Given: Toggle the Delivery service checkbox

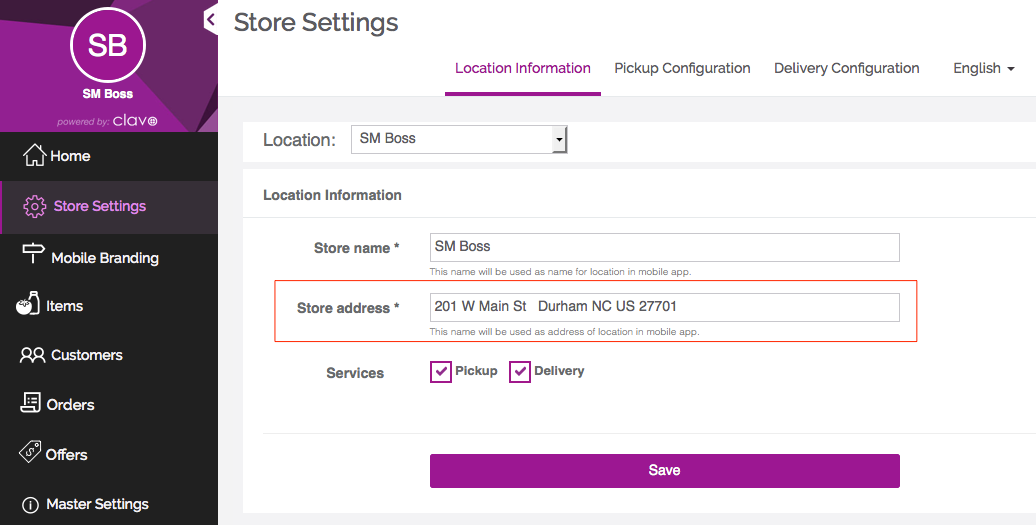Looking at the screenshot, I should (x=520, y=372).
